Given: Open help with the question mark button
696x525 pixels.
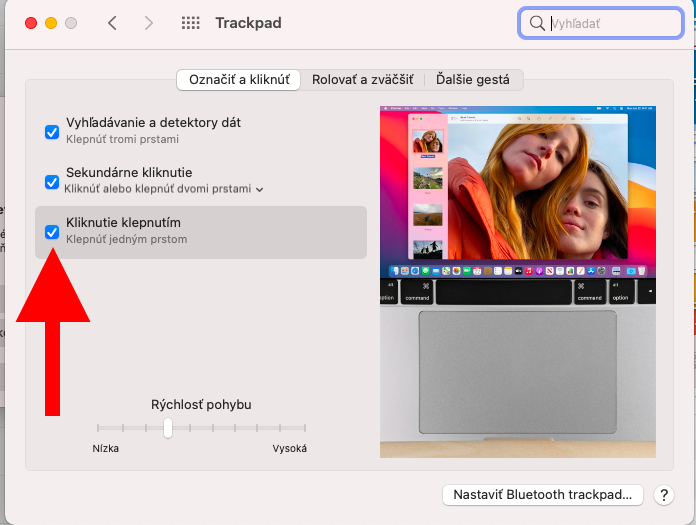Looking at the screenshot, I should coord(662,495).
